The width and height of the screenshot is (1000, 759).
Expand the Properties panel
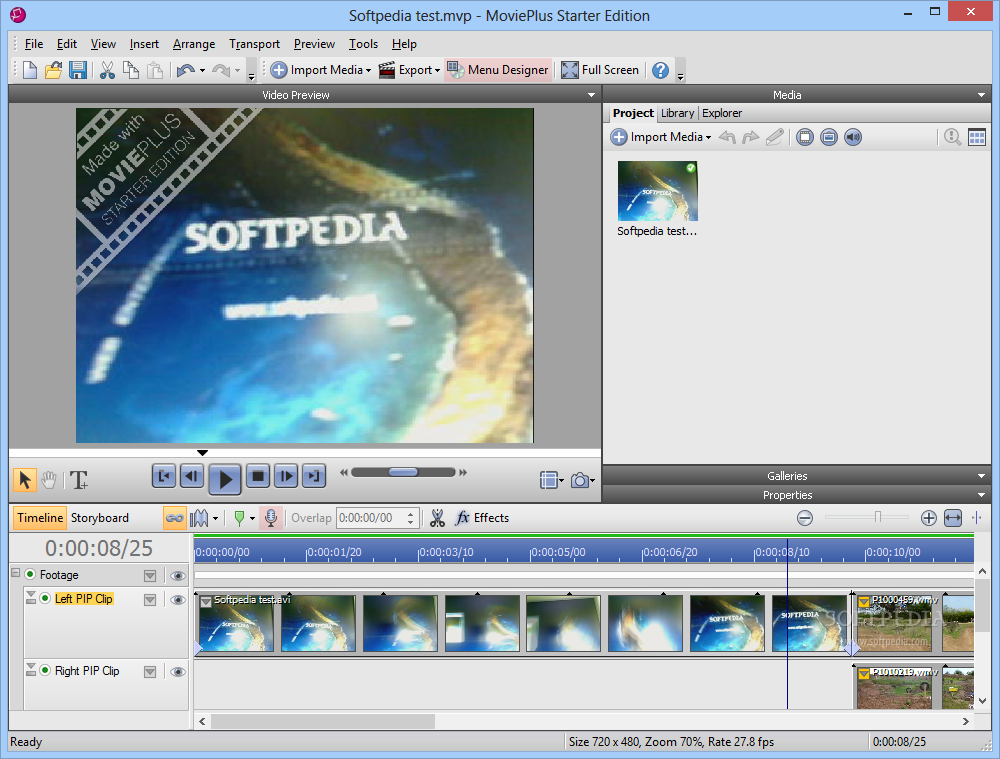[x=982, y=495]
